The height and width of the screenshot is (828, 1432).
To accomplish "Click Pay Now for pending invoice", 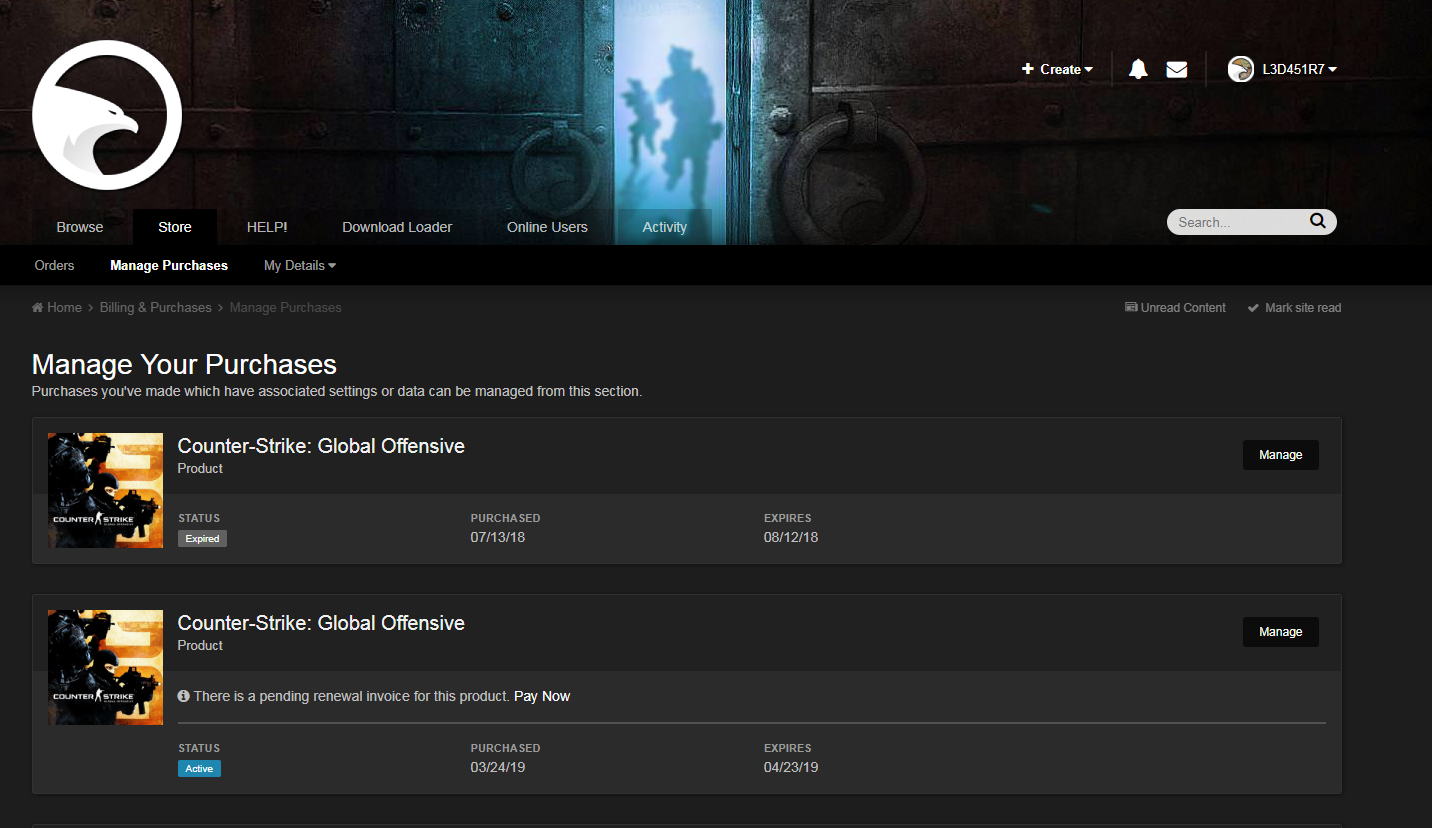I will tap(542, 696).
